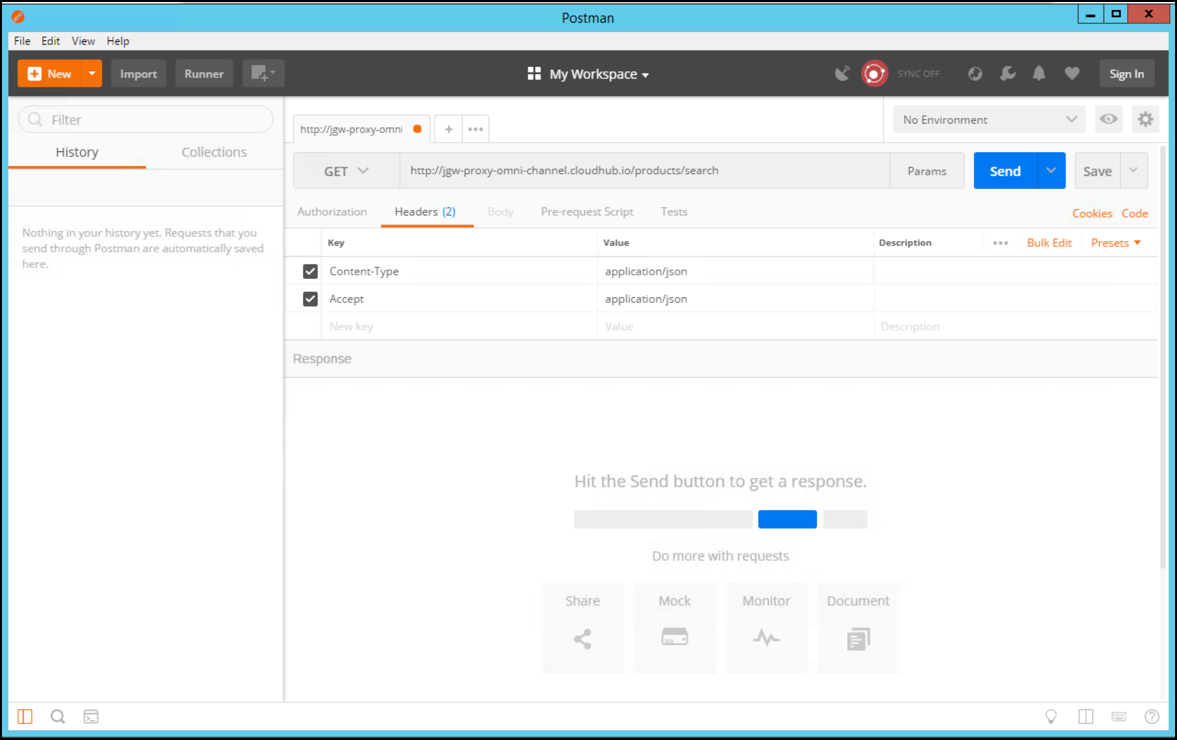This screenshot has width=1177, height=740.
Task: Click the satellite capture requests icon
Action: (x=842, y=74)
